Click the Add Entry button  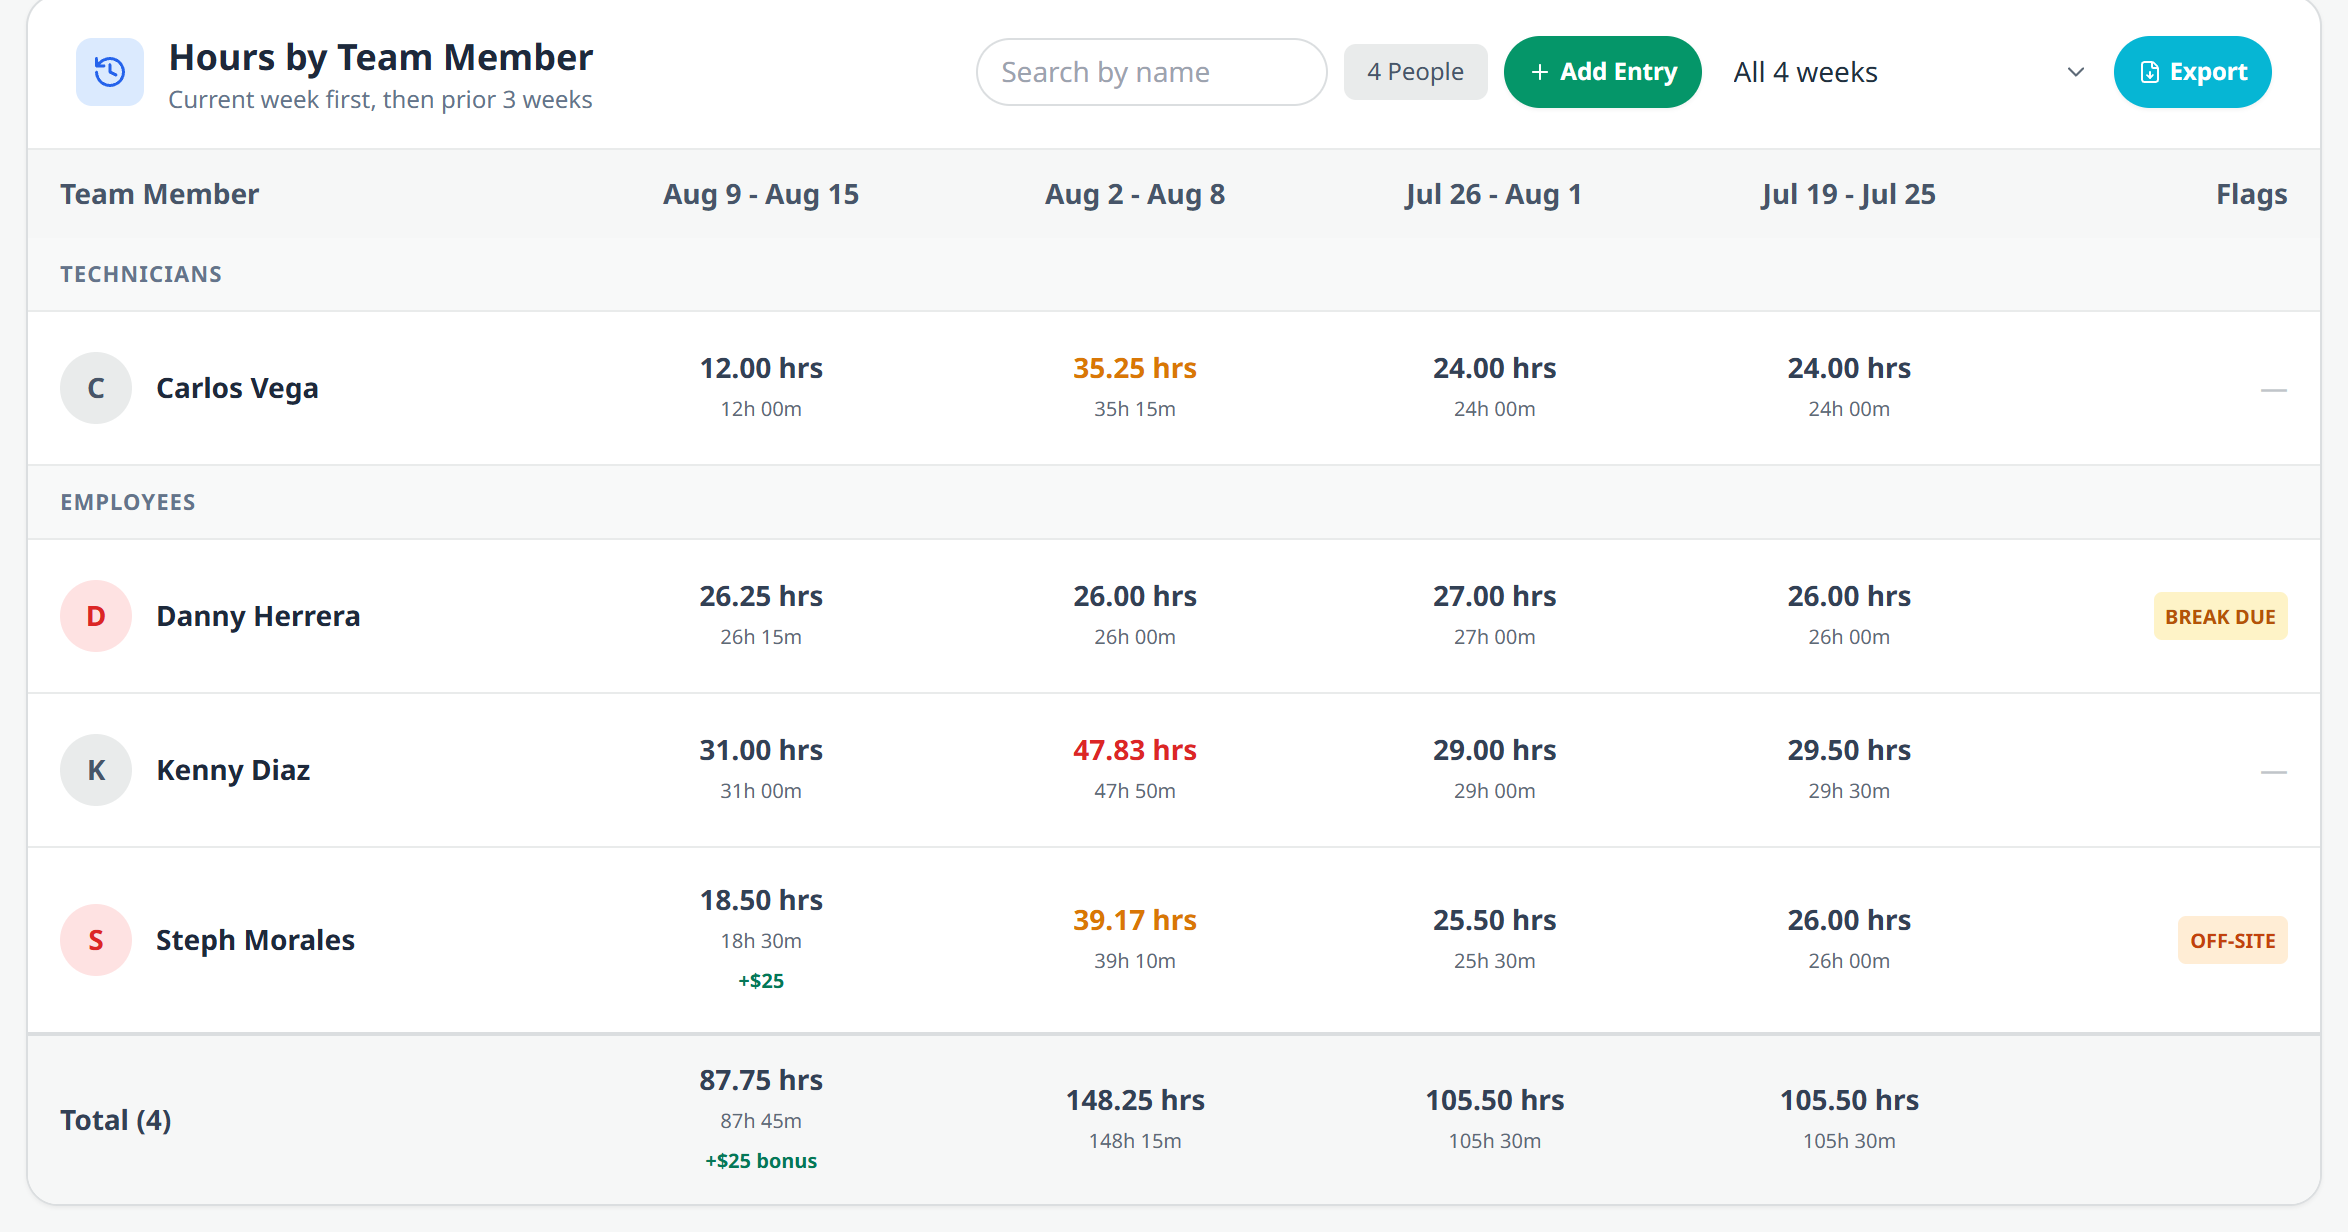[1602, 72]
